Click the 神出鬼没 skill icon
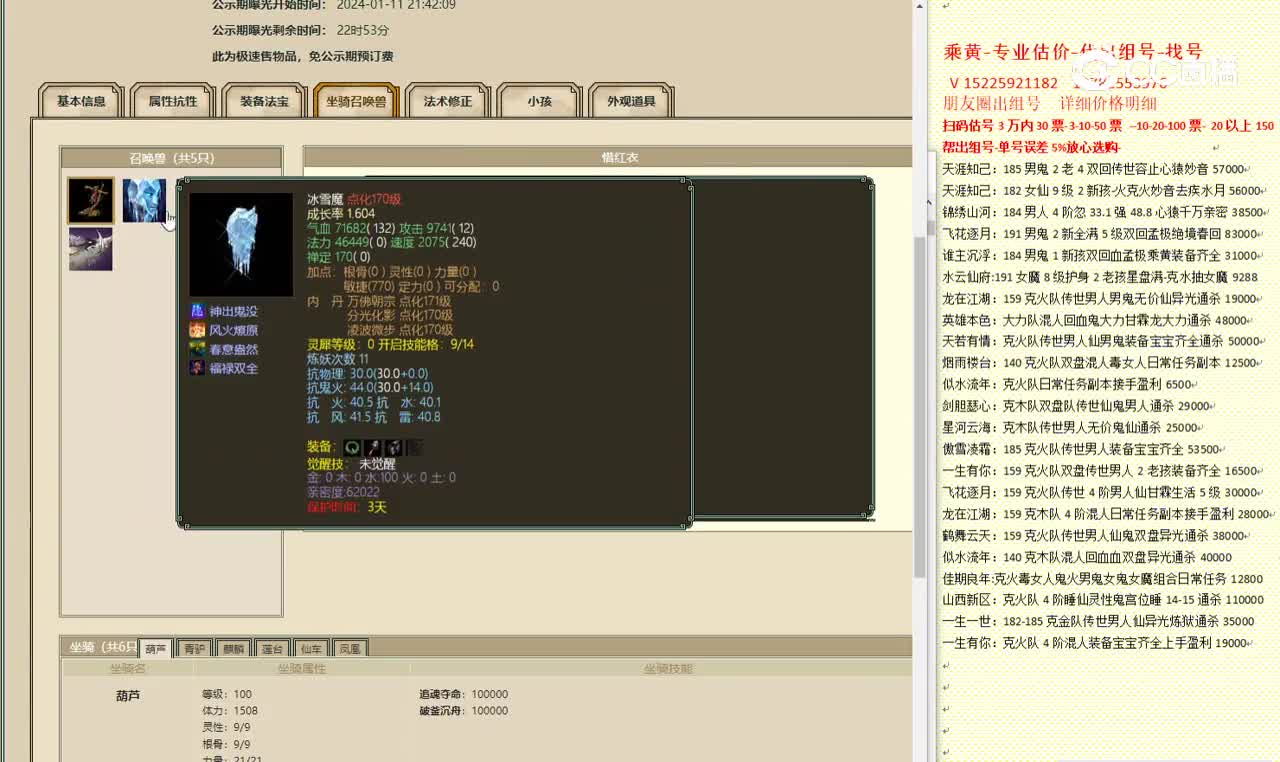Image resolution: width=1280 pixels, height=762 pixels. (197, 311)
